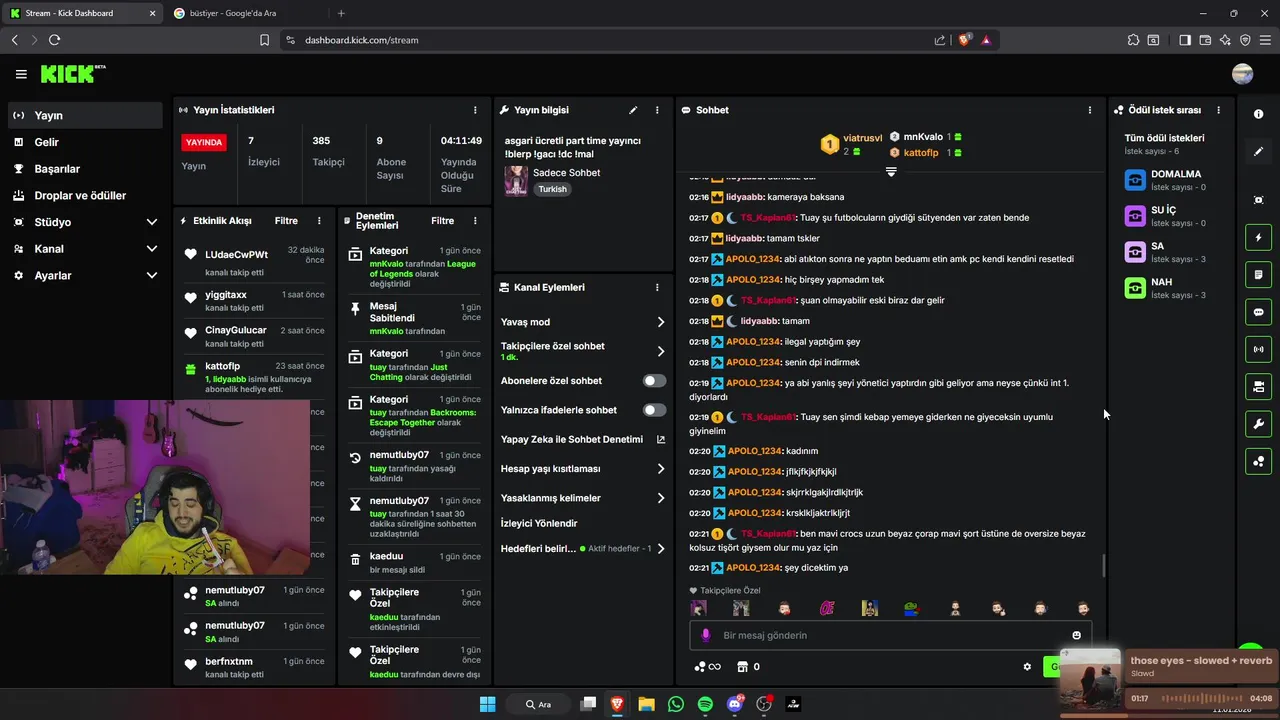Viewport: 1280px width, 720px height.
Task: Click the purple microphone icon in message box
Action: [706, 635]
